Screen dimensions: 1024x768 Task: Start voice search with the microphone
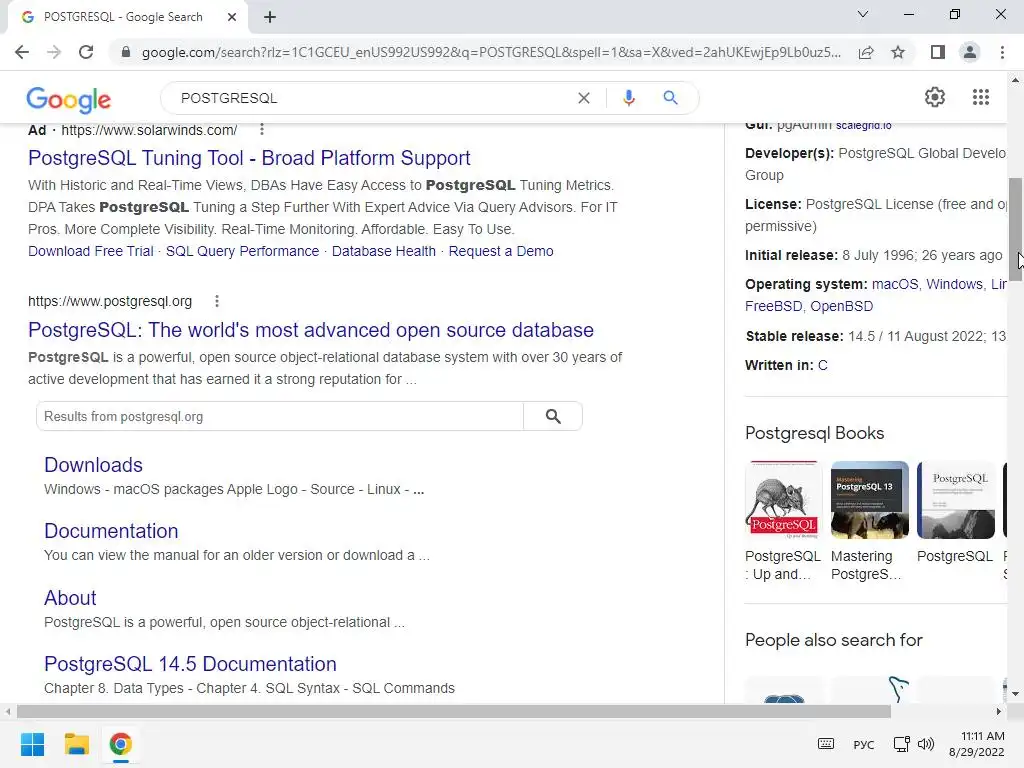[628, 98]
